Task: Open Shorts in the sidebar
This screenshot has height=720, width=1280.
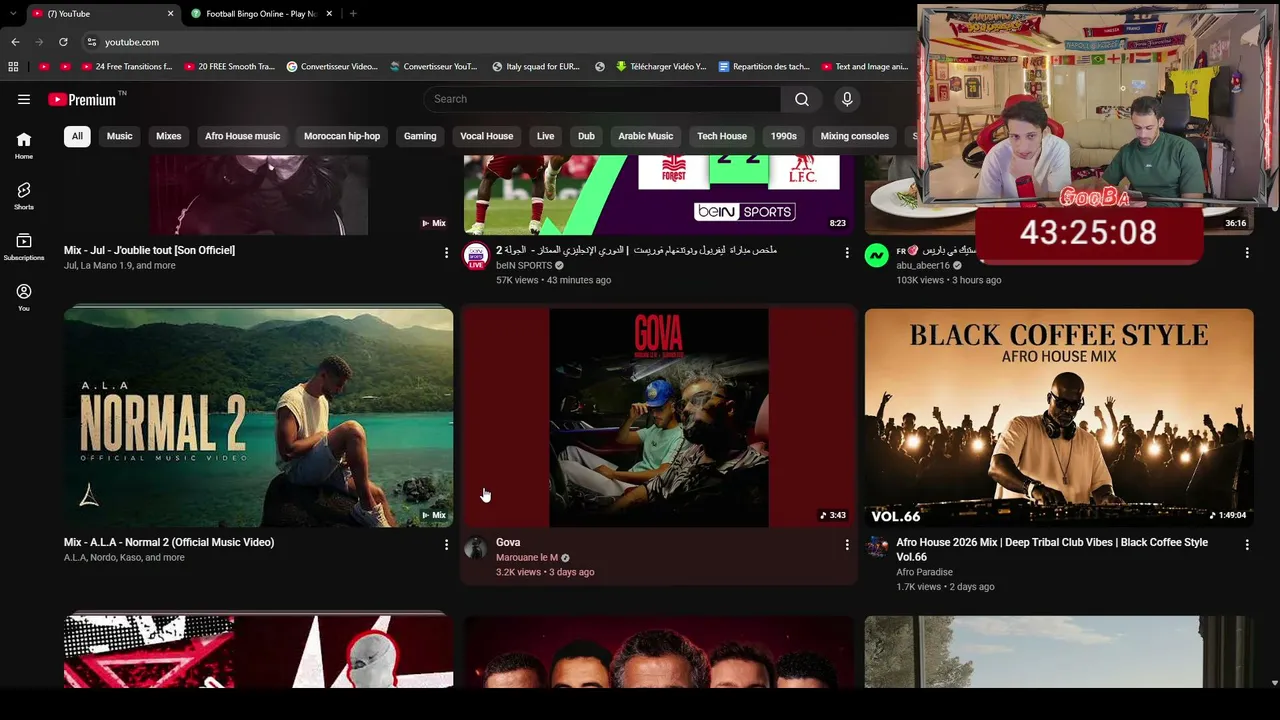Action: pos(24,196)
